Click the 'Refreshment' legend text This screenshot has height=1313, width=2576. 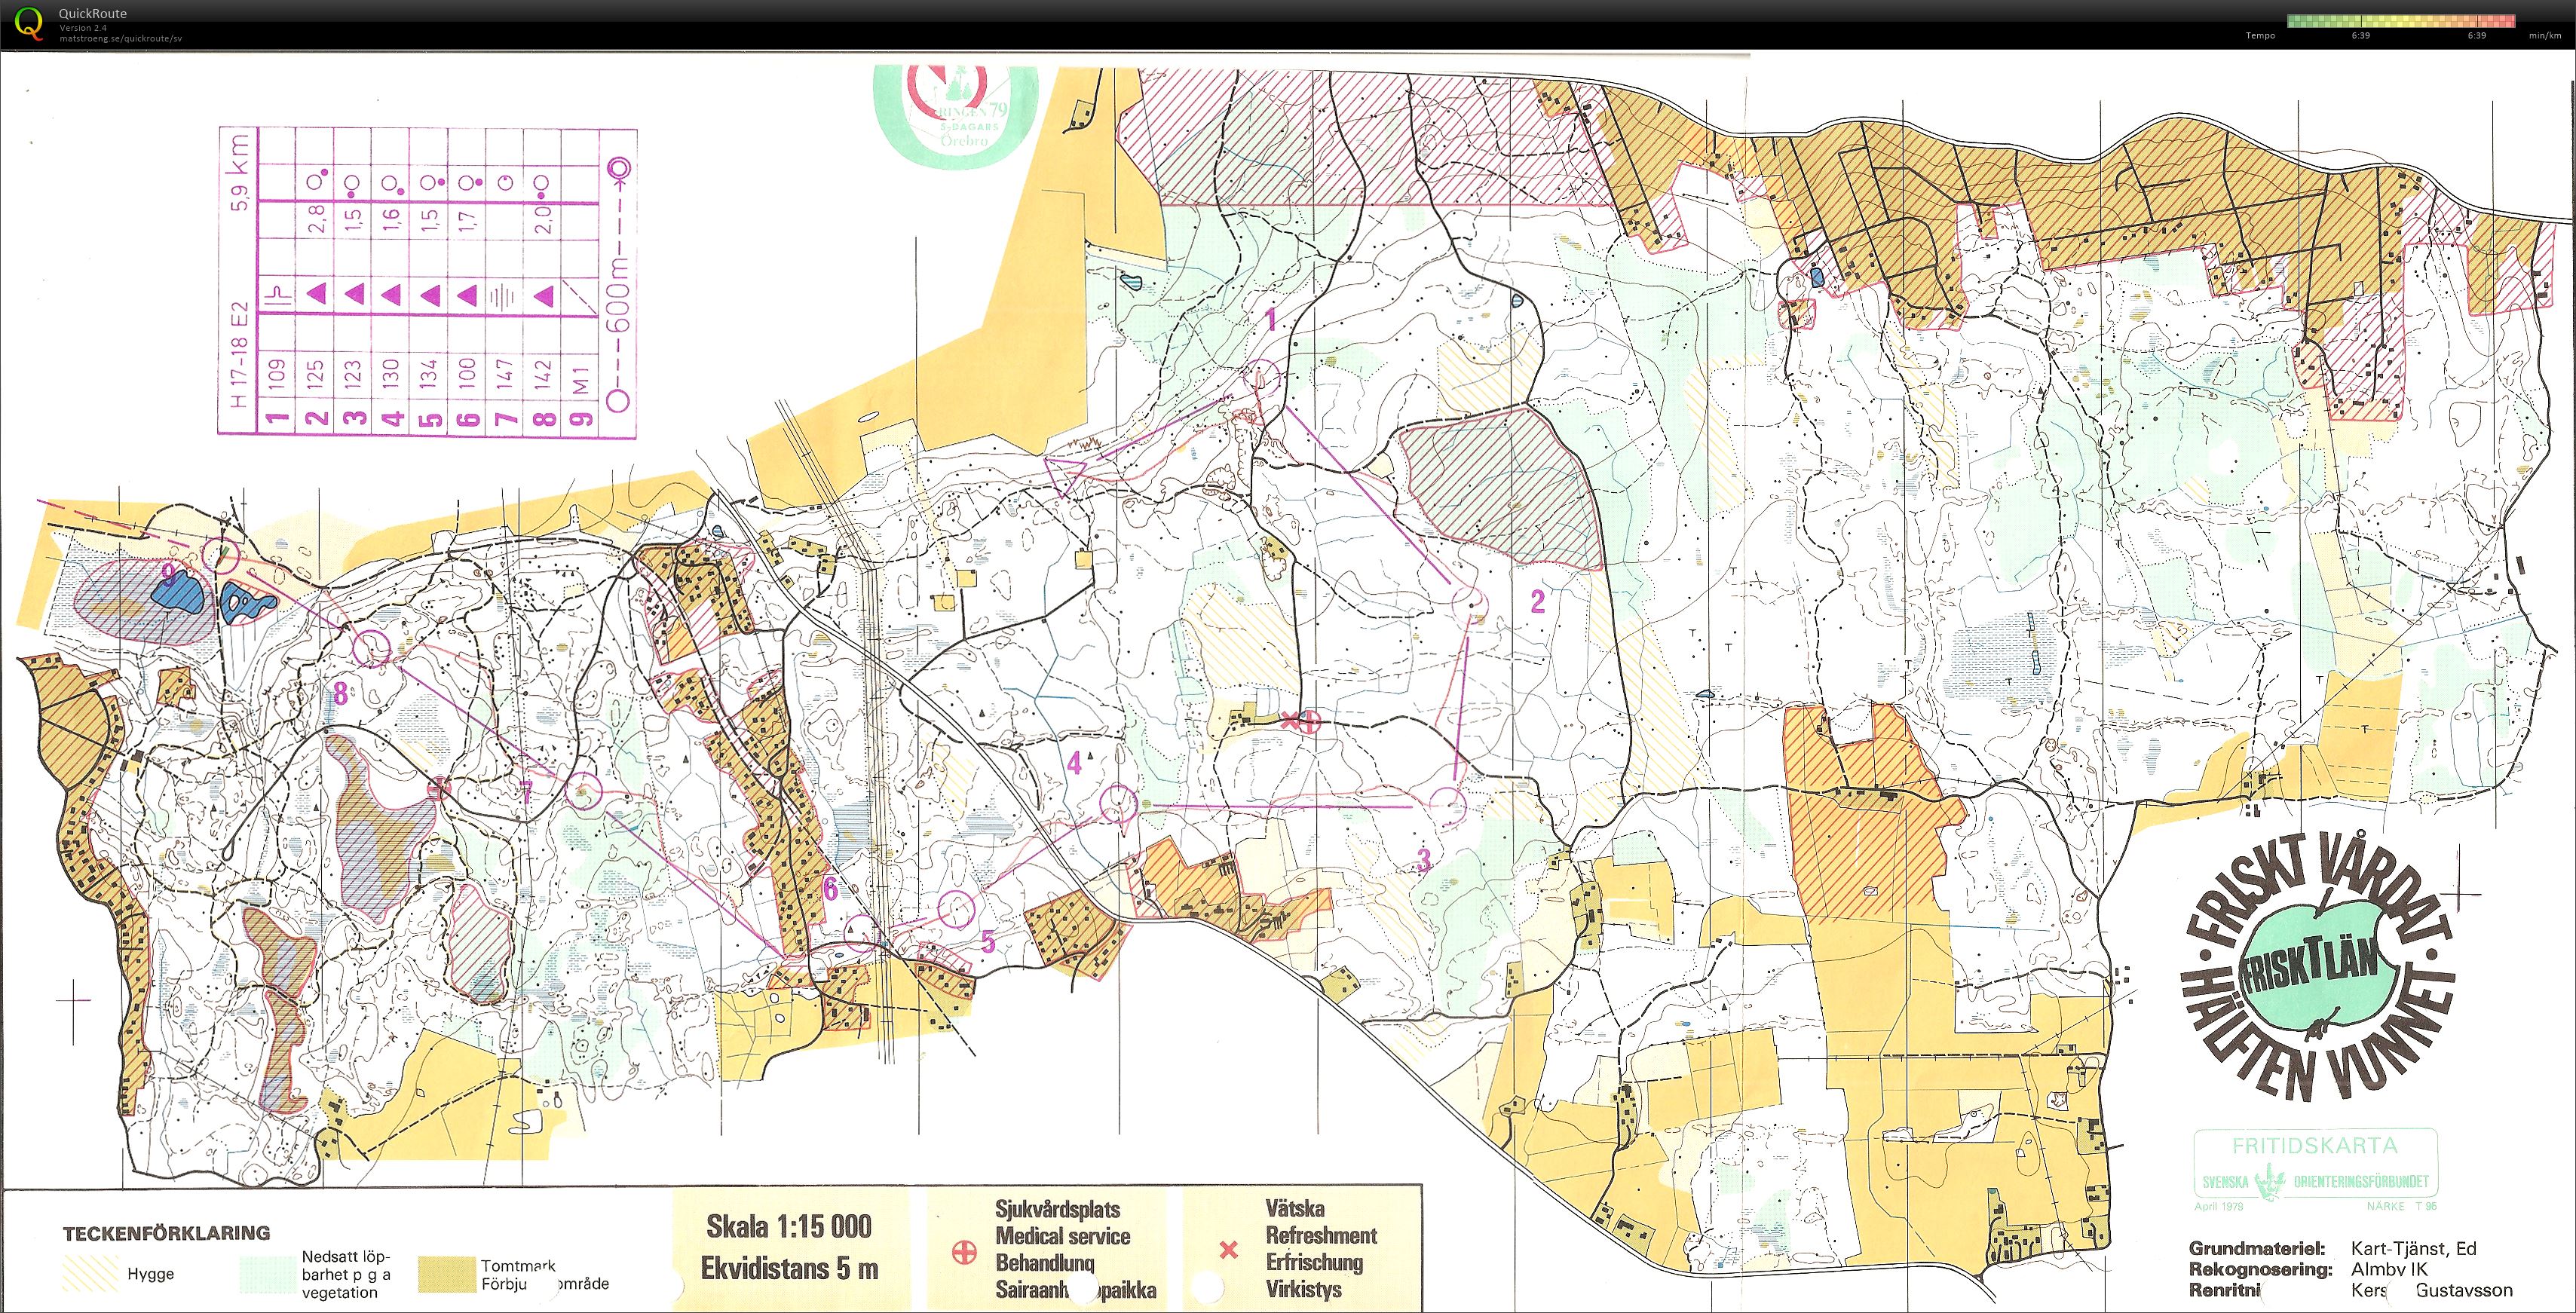tap(1321, 1235)
